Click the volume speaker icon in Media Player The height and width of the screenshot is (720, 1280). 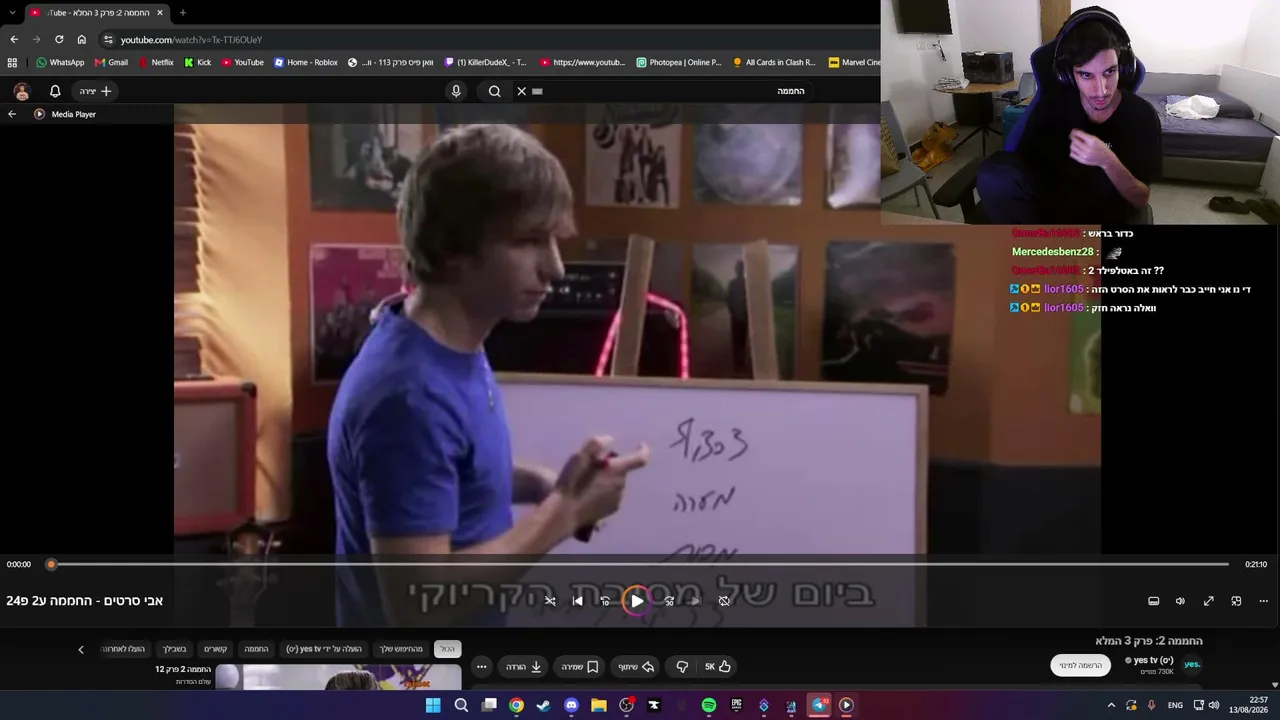[1180, 601]
